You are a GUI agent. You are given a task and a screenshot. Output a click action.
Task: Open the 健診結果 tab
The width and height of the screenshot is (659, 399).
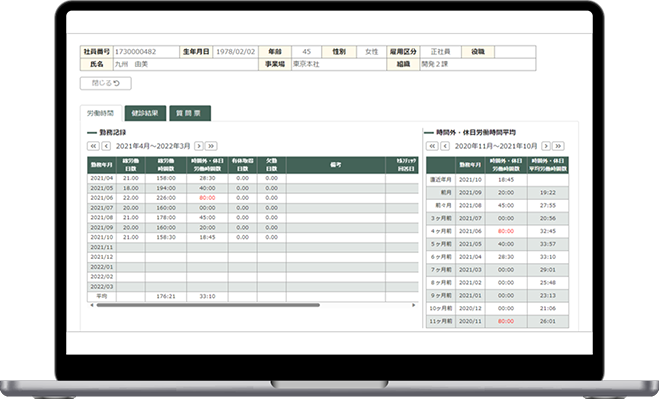point(145,114)
